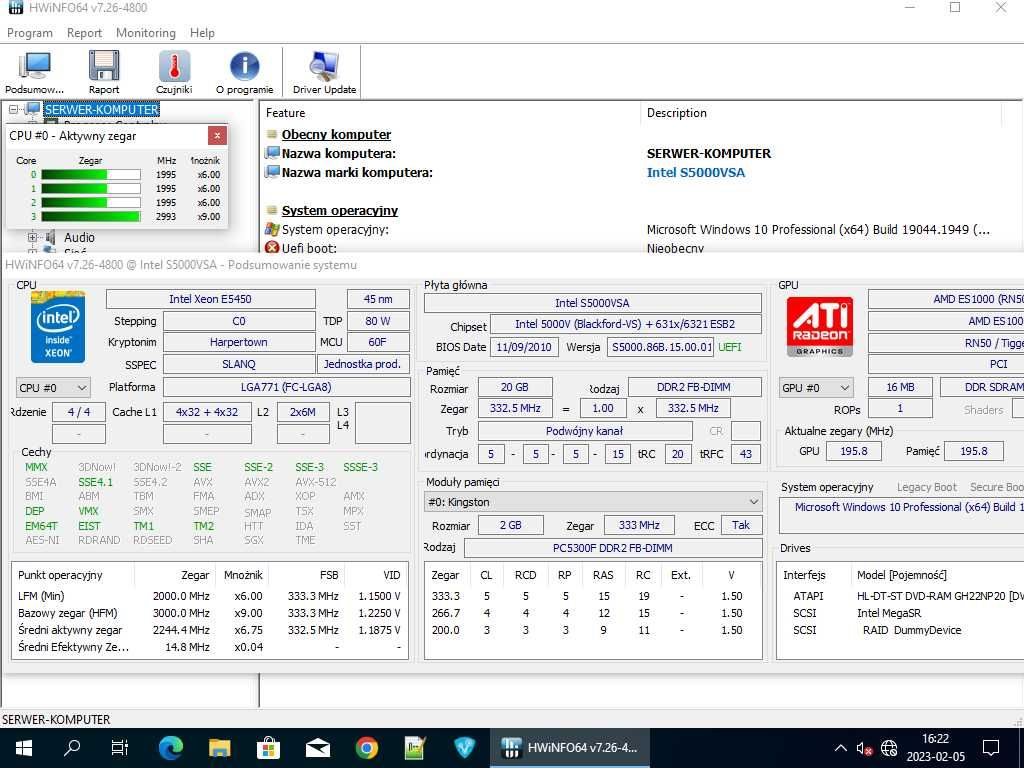Click the Intel S5000VSA brand link
The width and height of the screenshot is (1024, 768).
(x=696, y=172)
